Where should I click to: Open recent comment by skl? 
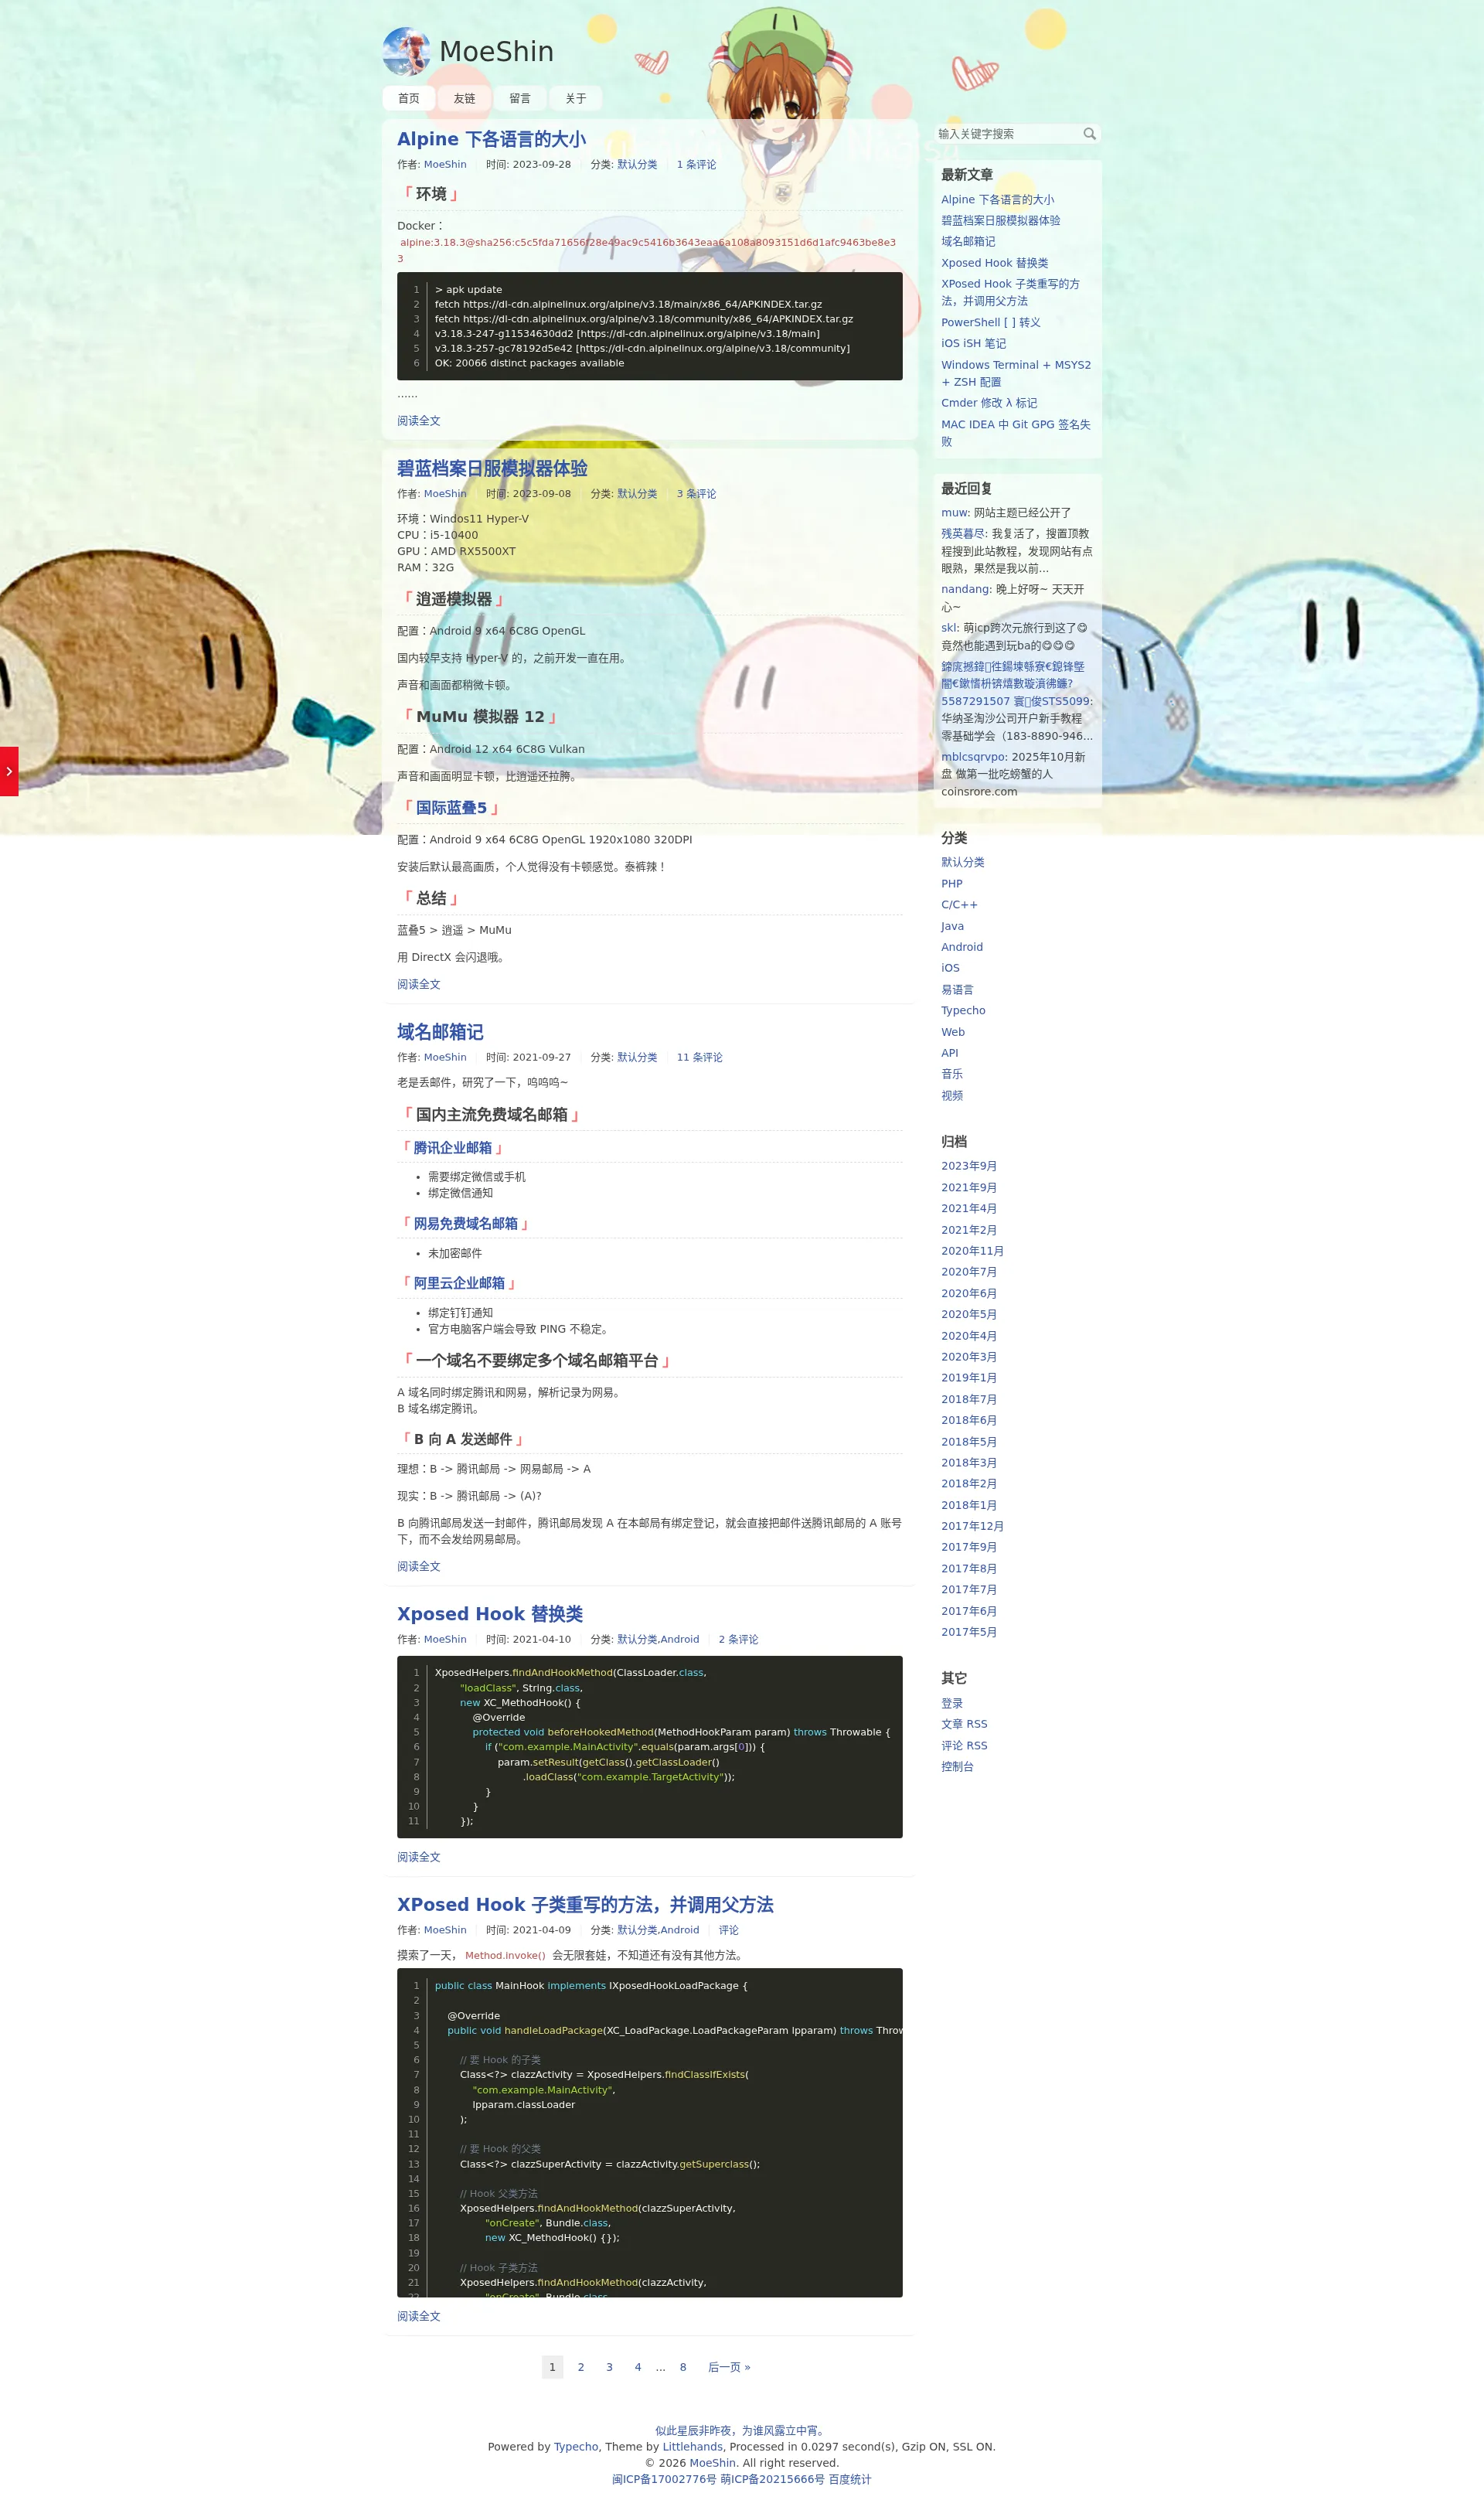949,628
